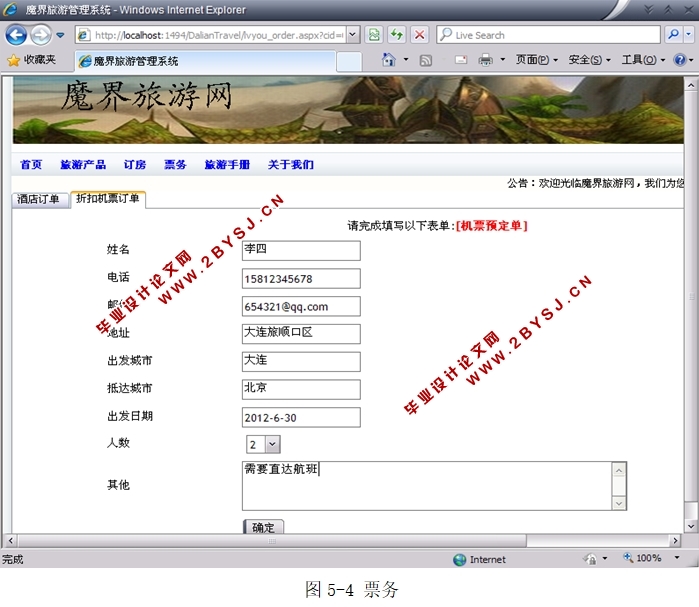Image resolution: width=699 pixels, height=607 pixels.
Task: Open the 订房 navigation link
Action: coord(135,165)
